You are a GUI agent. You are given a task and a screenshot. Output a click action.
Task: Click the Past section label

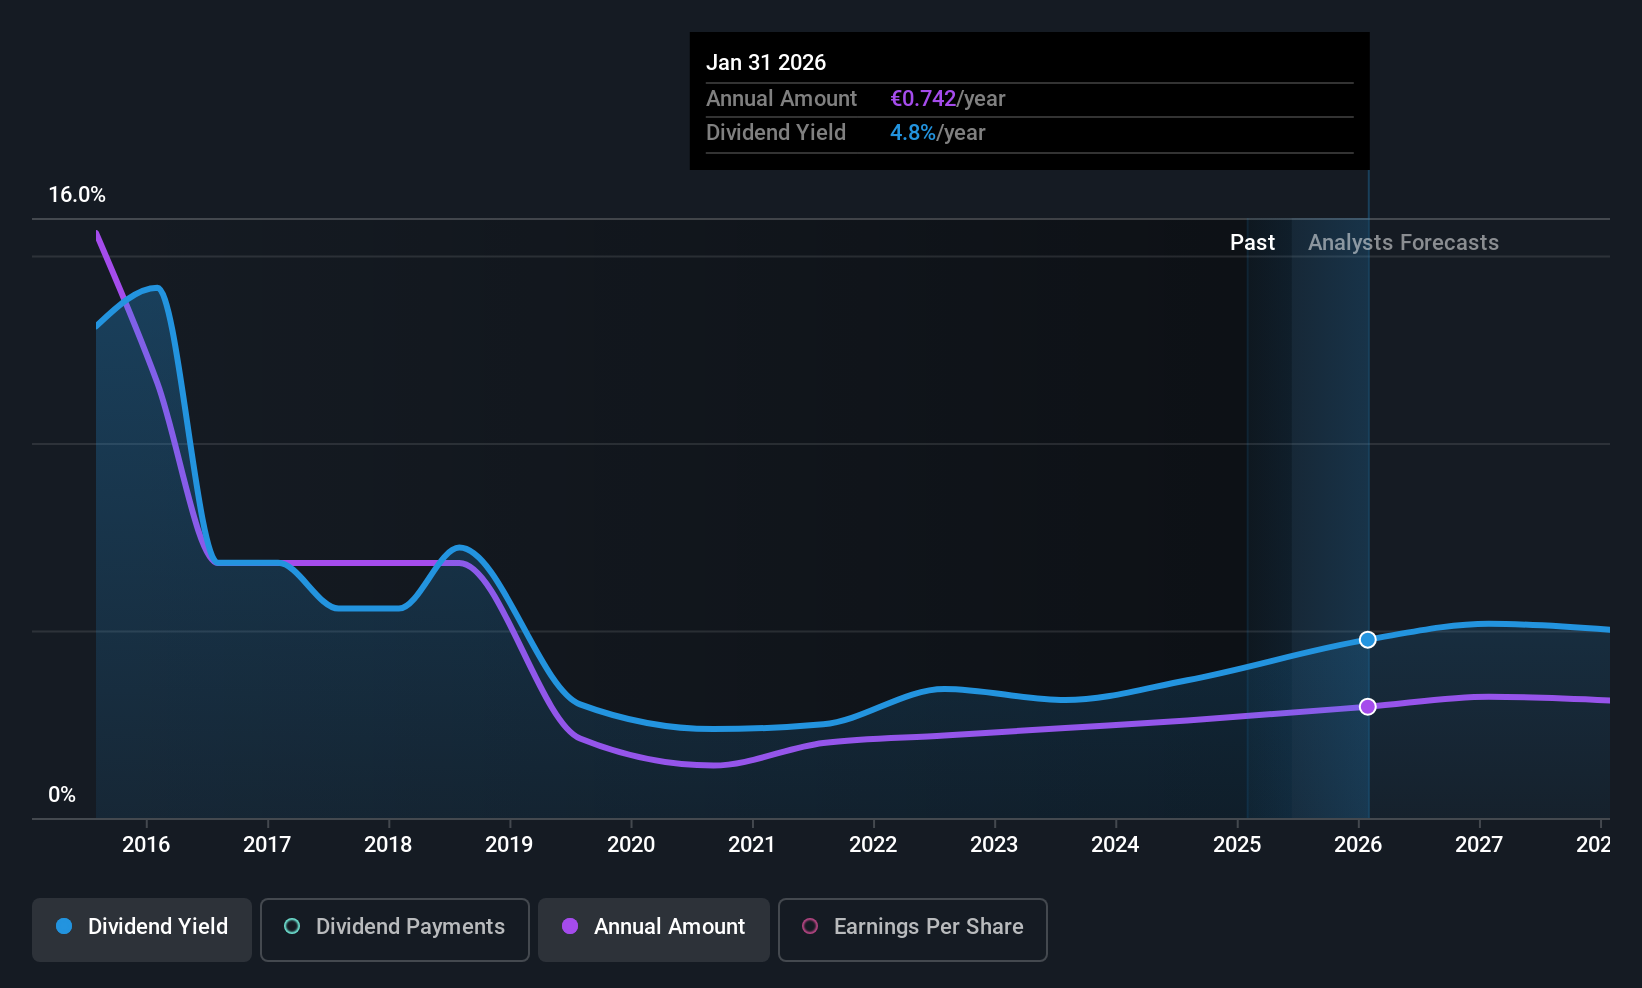(1252, 243)
